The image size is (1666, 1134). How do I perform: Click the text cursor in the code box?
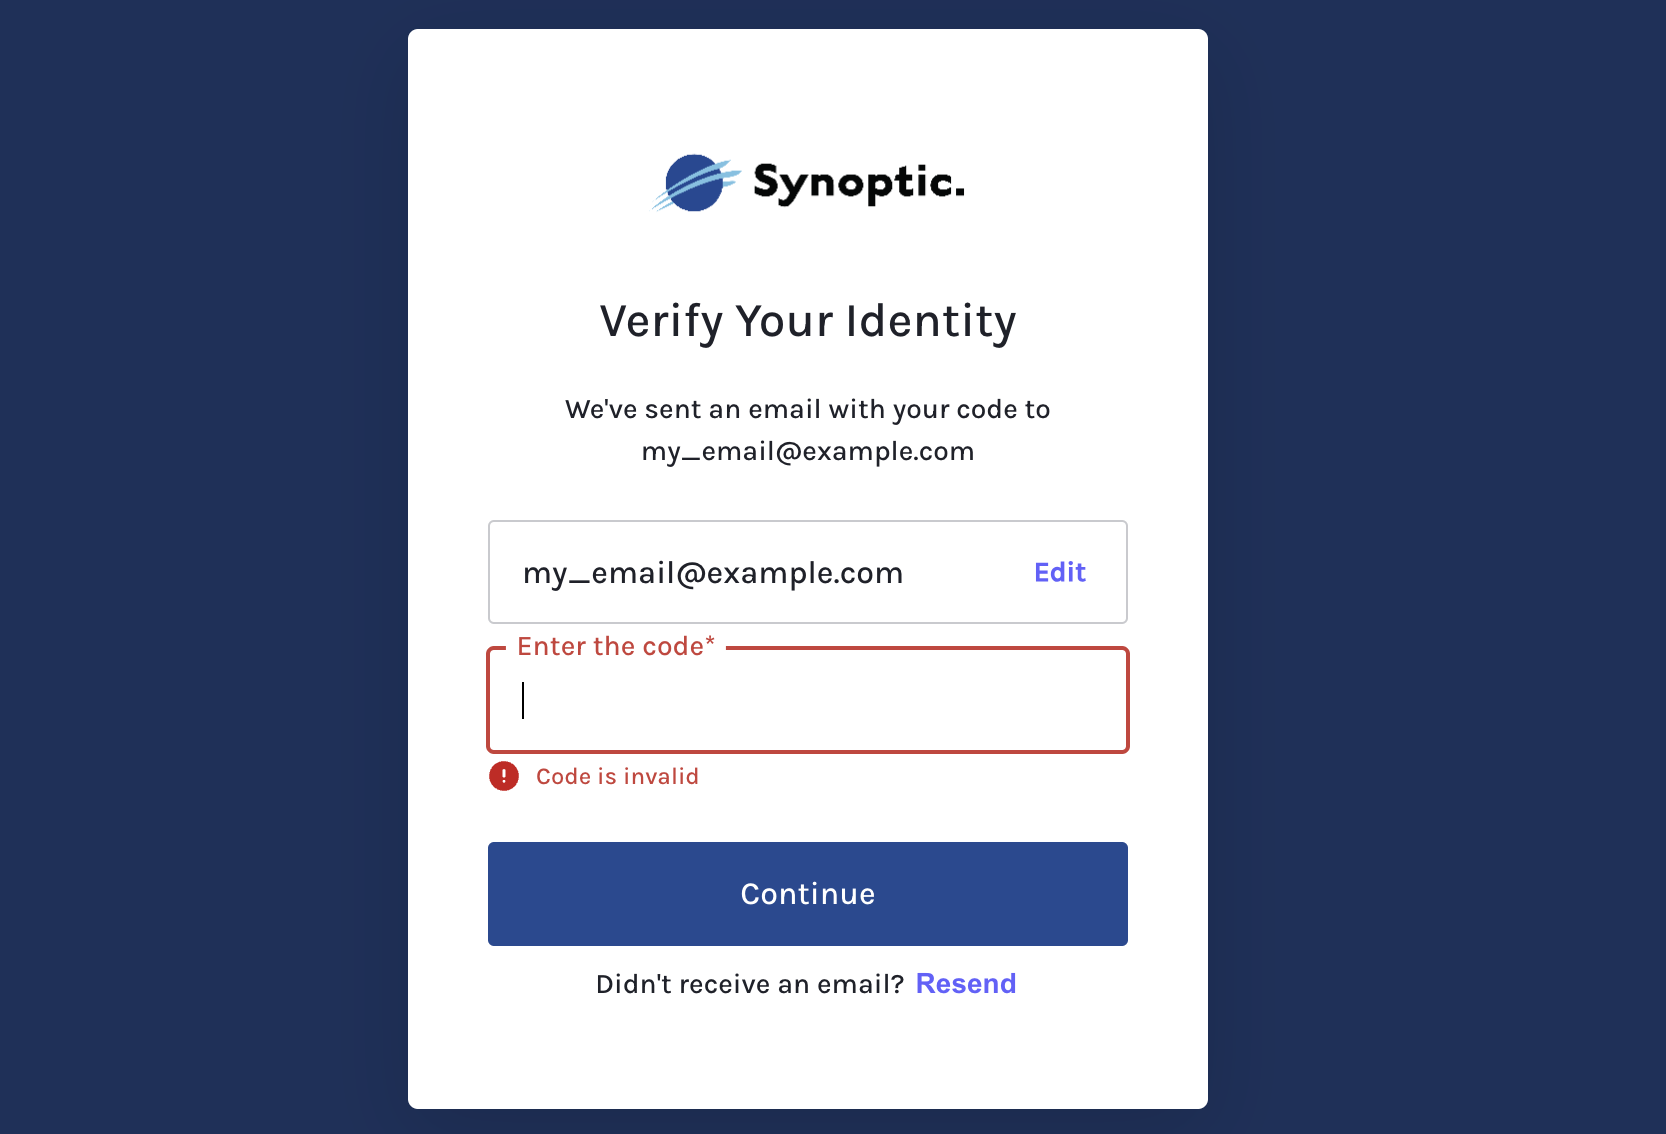coord(523,700)
